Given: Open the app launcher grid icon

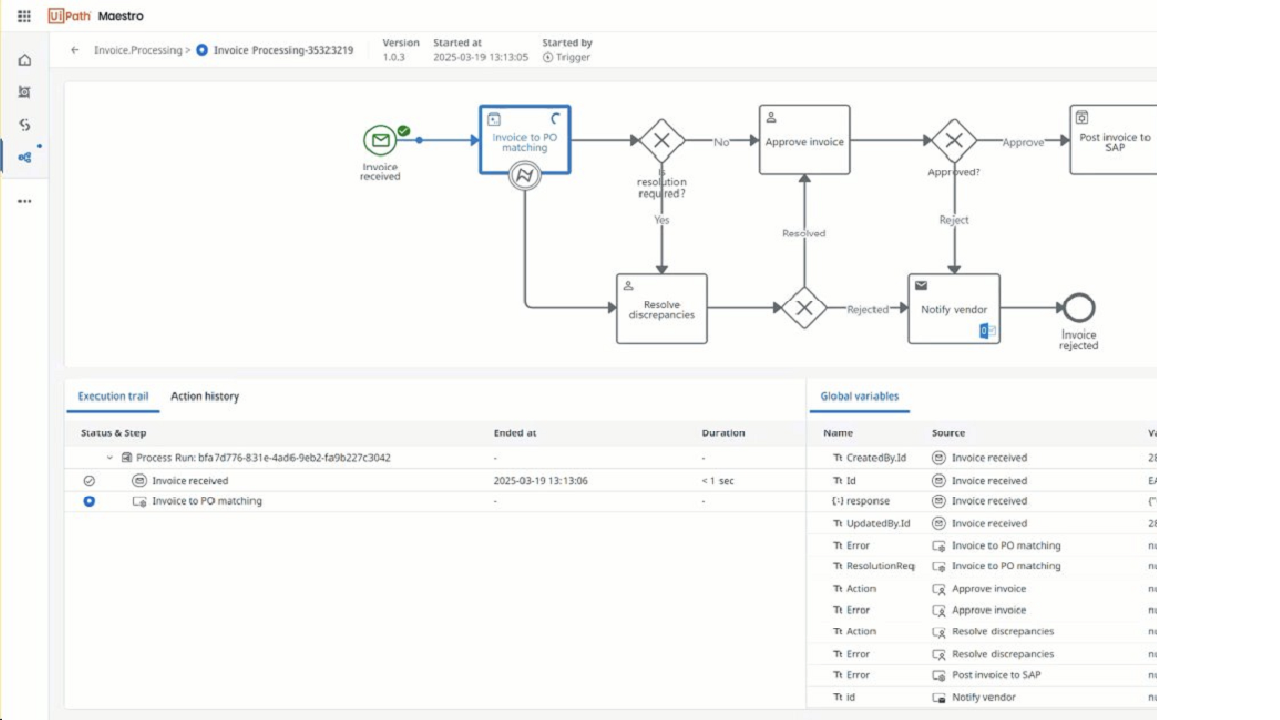Looking at the screenshot, I should (24, 16).
